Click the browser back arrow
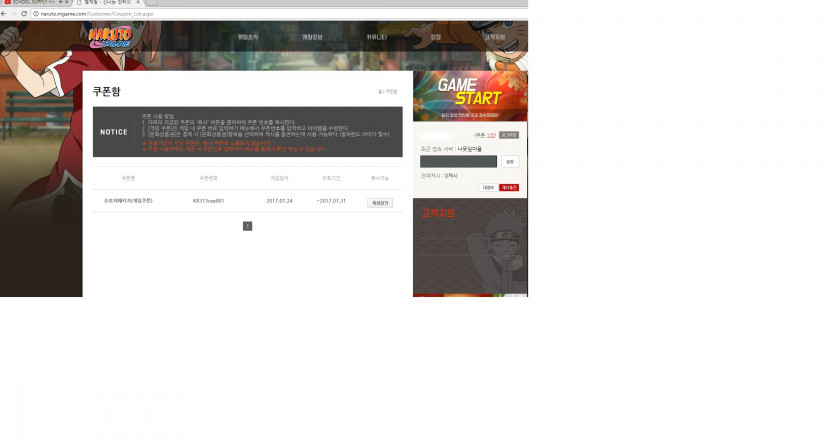This screenshot has height=440, width=840. tap(5, 14)
